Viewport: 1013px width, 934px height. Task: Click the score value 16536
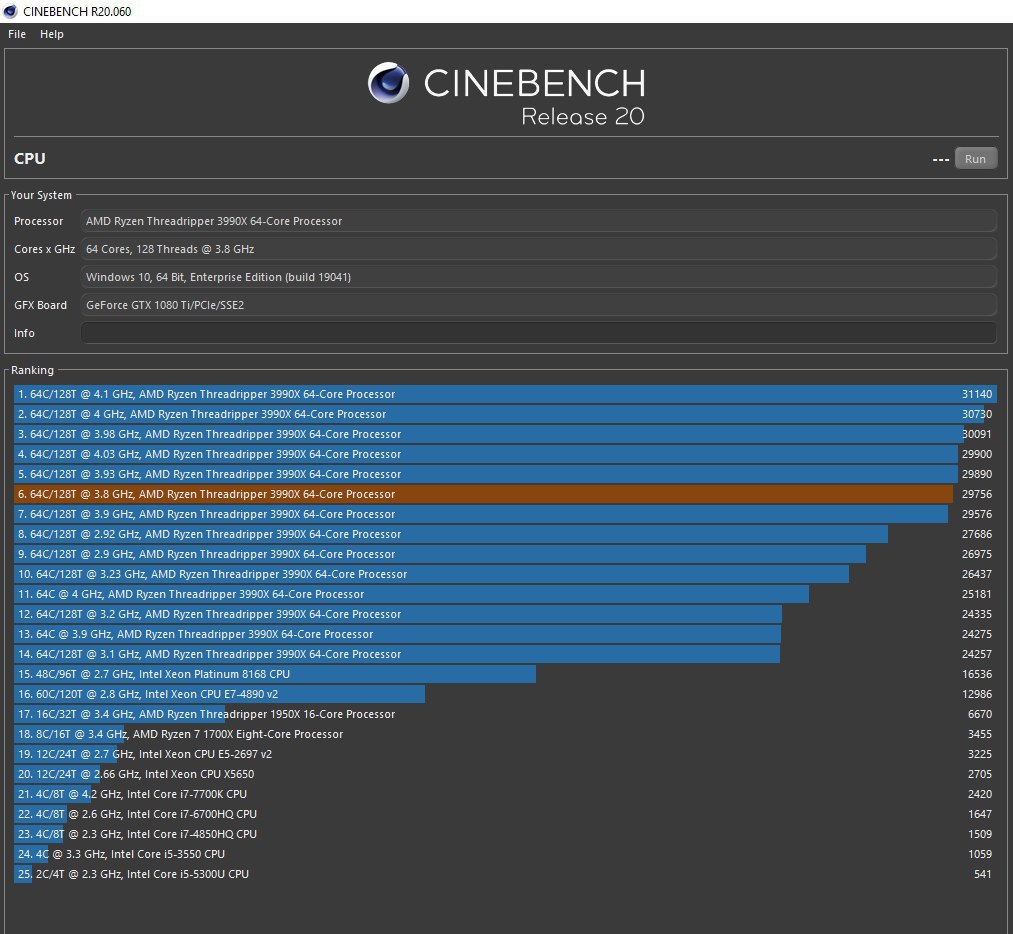977,674
